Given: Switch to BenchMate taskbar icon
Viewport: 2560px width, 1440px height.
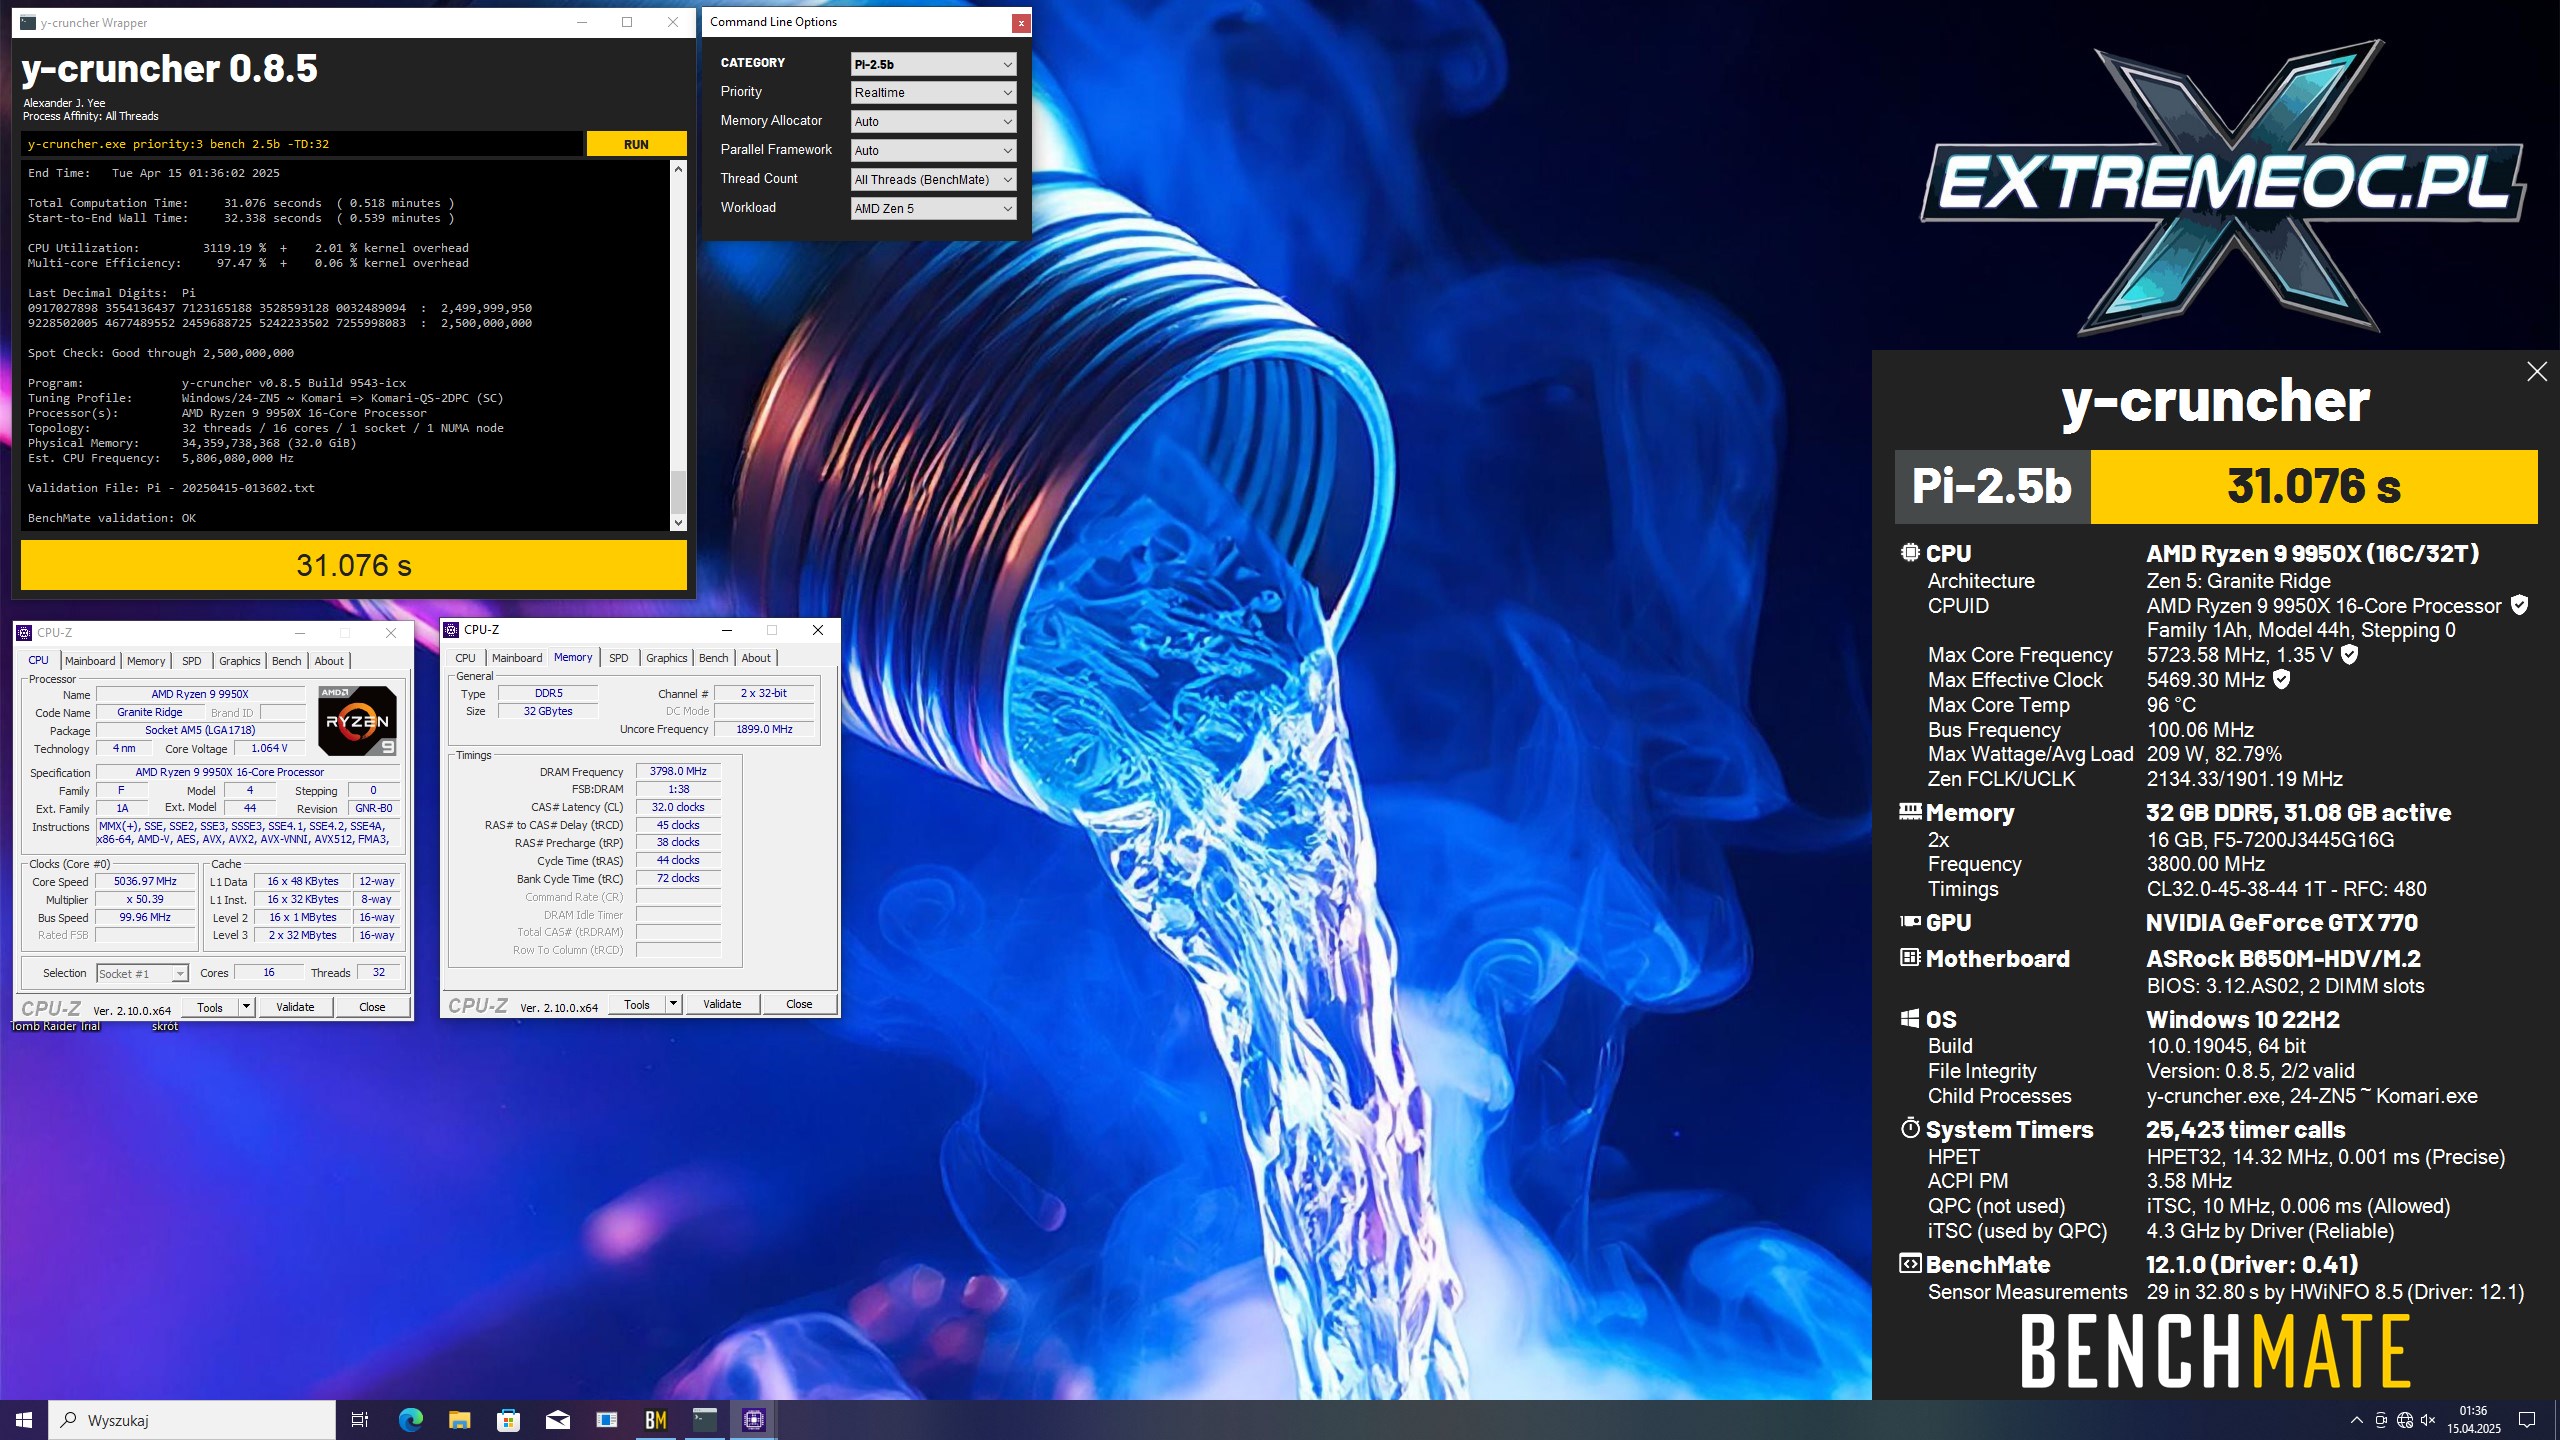Looking at the screenshot, I should pos(655,1419).
